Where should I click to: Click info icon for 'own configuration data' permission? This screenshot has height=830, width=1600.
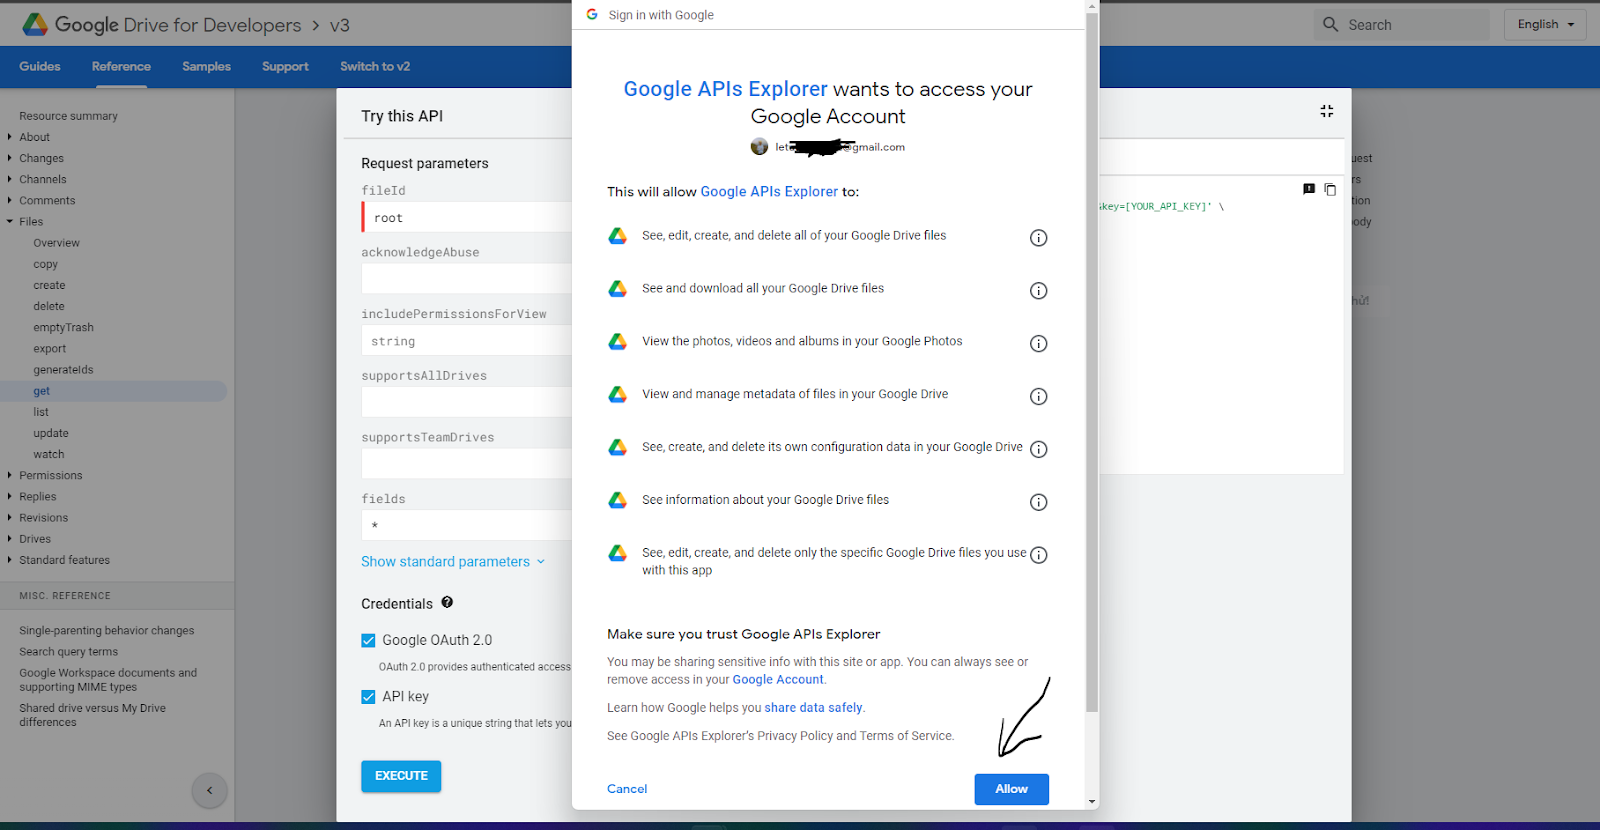pyautogui.click(x=1039, y=450)
